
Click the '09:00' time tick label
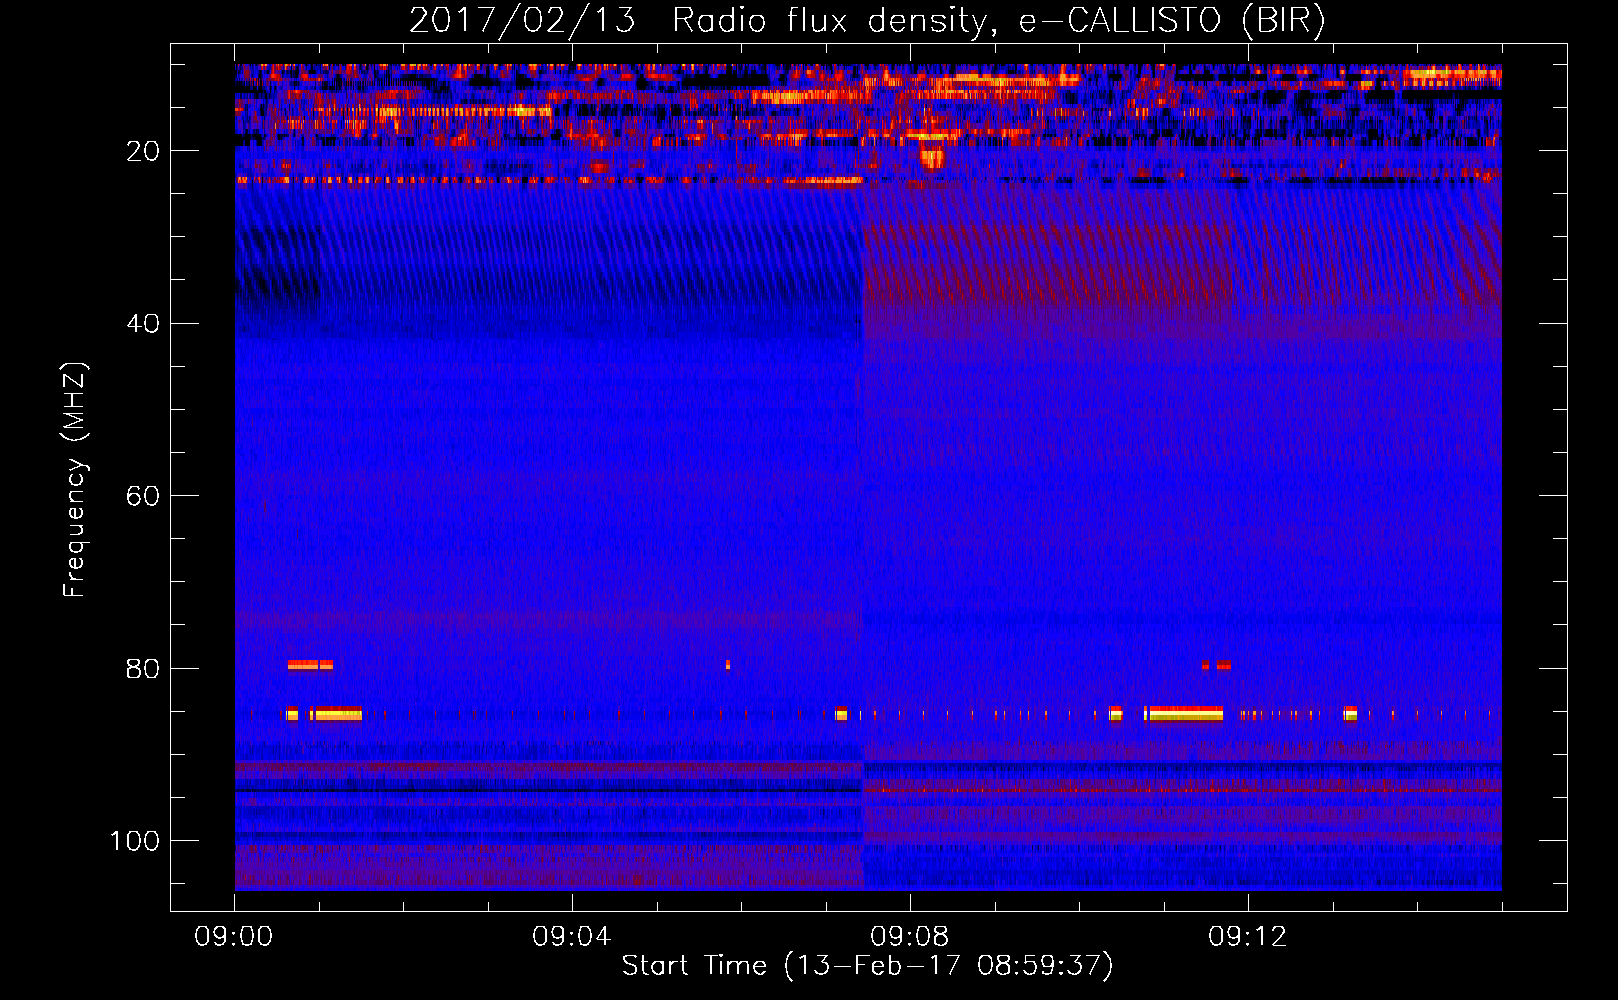click(x=234, y=937)
